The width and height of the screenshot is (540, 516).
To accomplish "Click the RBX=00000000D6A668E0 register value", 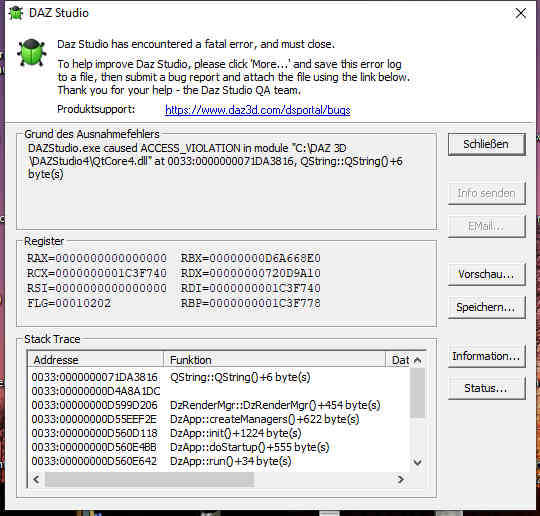I will [x=251, y=258].
